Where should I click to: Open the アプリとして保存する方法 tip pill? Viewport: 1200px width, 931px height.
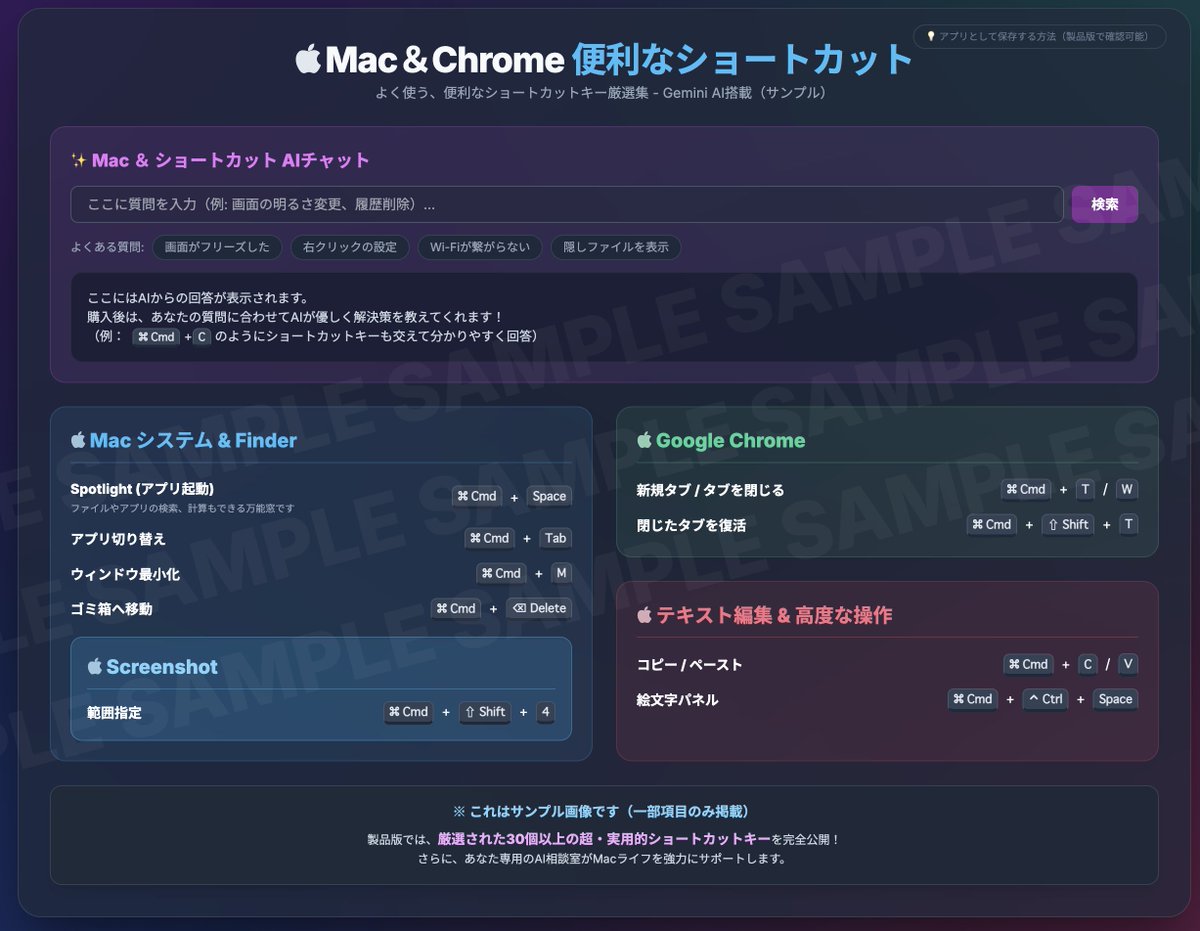(x=1040, y=36)
